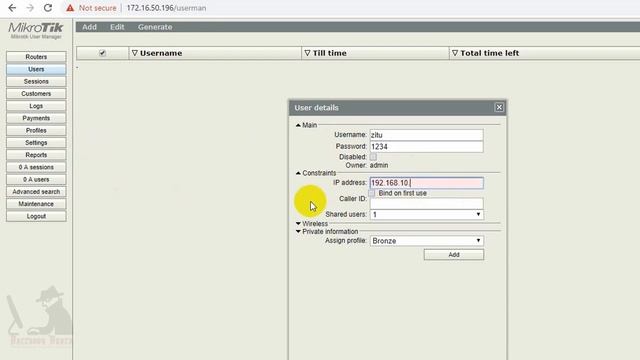Open the Reports section
Image resolution: width=640 pixels, height=360 pixels.
[36, 155]
